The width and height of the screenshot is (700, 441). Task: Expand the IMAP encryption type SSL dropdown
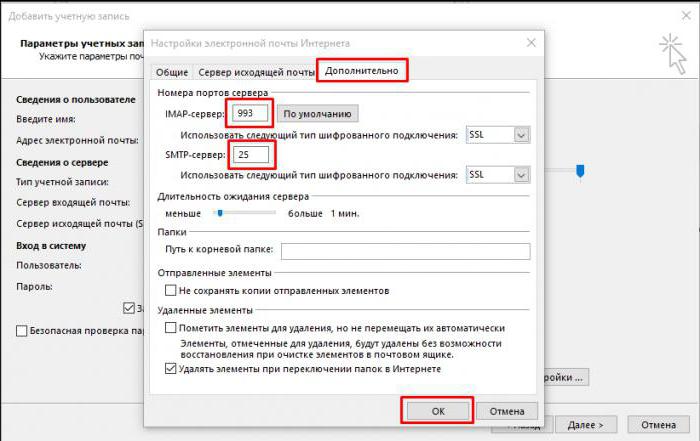pyautogui.click(x=520, y=134)
